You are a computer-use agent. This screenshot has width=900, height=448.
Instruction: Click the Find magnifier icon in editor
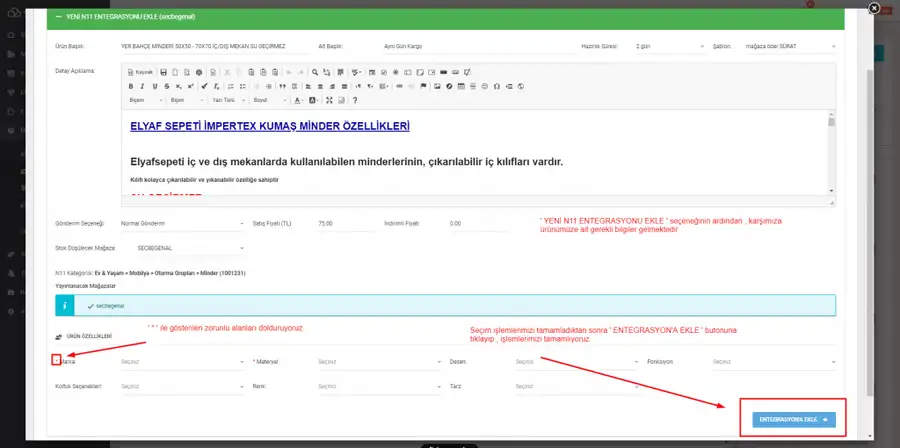[315, 72]
